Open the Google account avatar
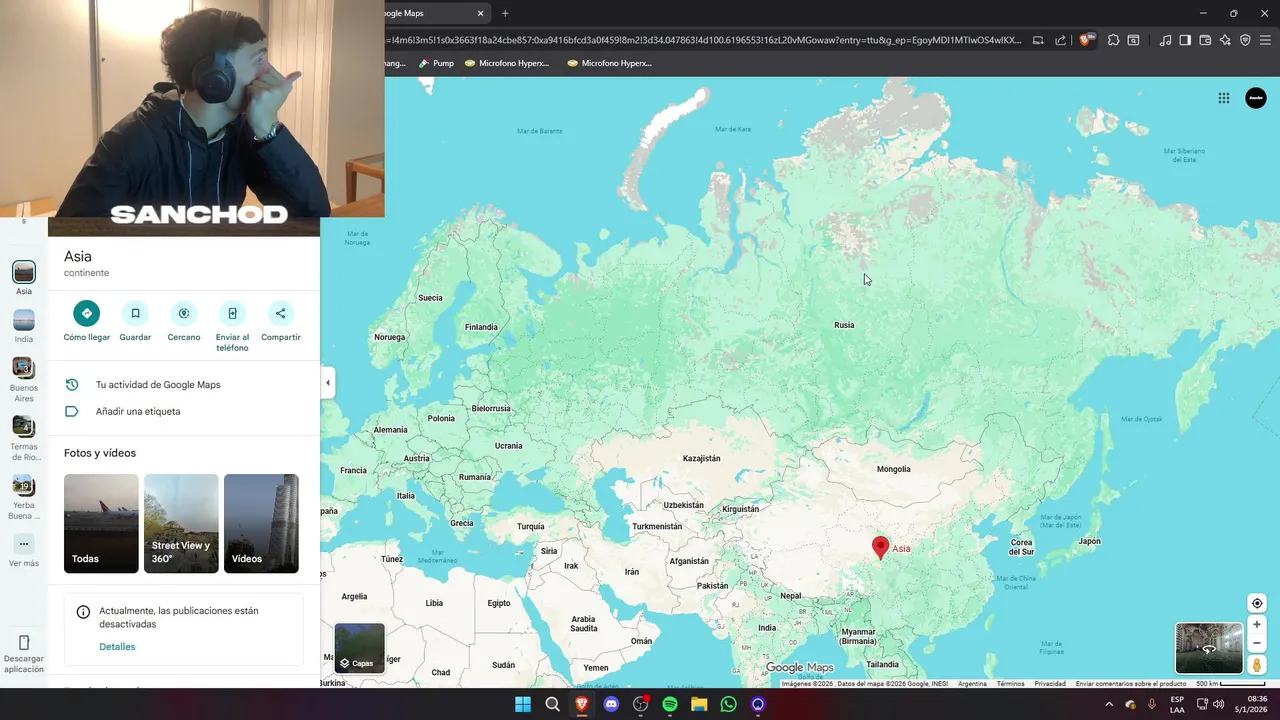 coord(1256,98)
